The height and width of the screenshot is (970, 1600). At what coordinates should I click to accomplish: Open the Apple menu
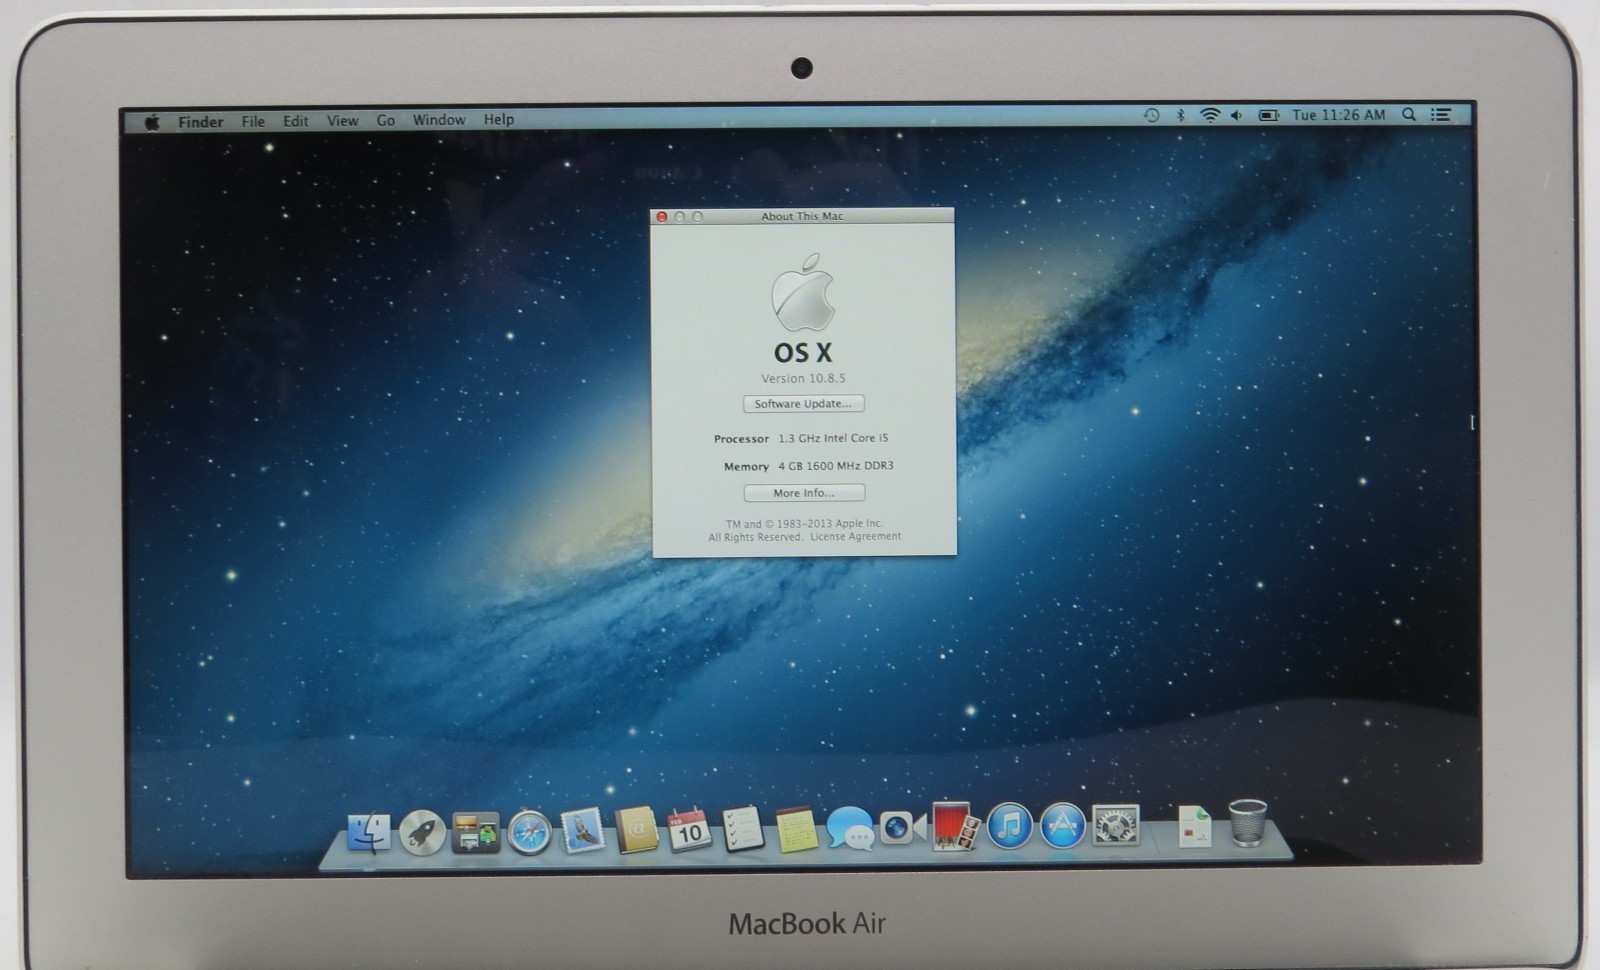click(x=152, y=122)
